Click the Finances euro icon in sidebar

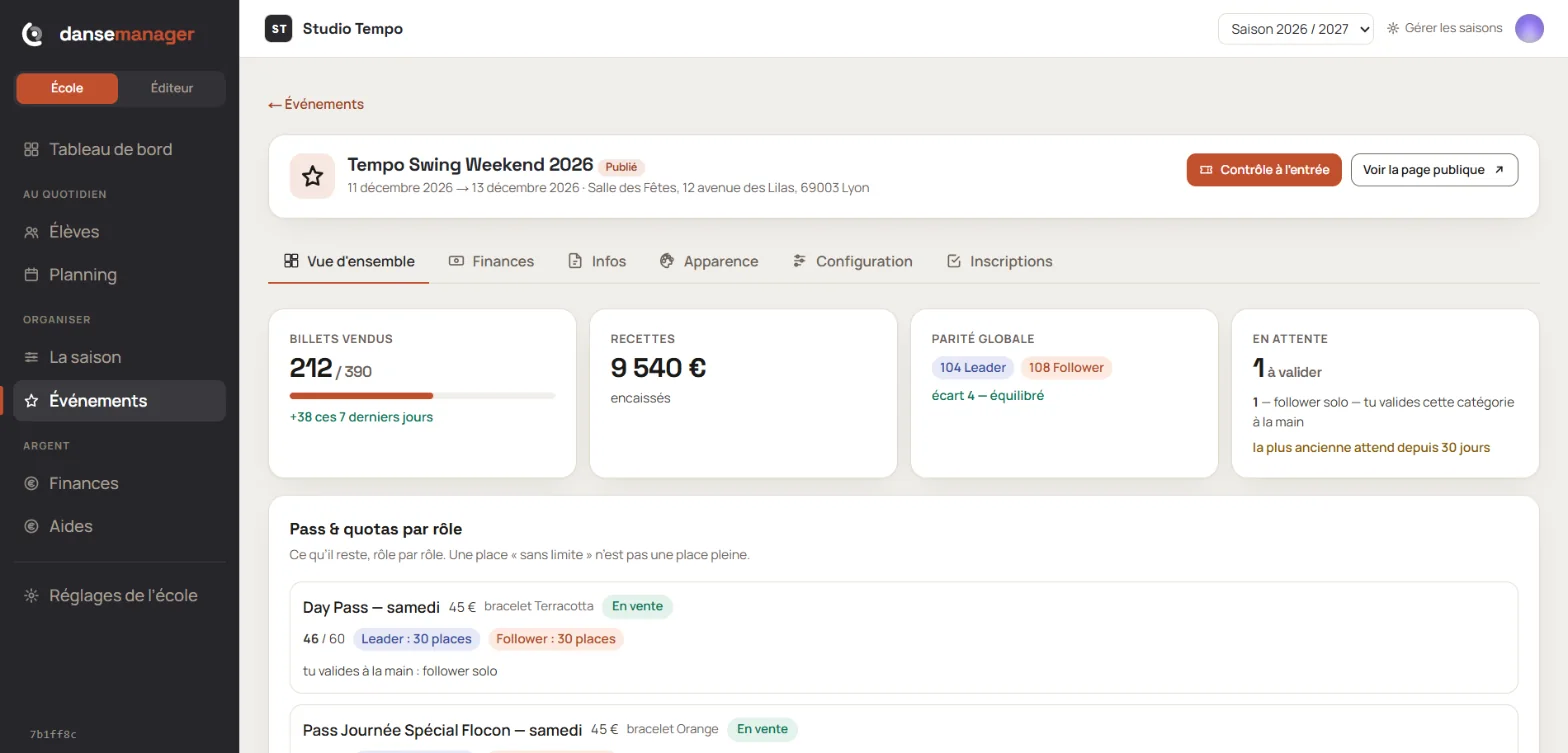(x=31, y=483)
